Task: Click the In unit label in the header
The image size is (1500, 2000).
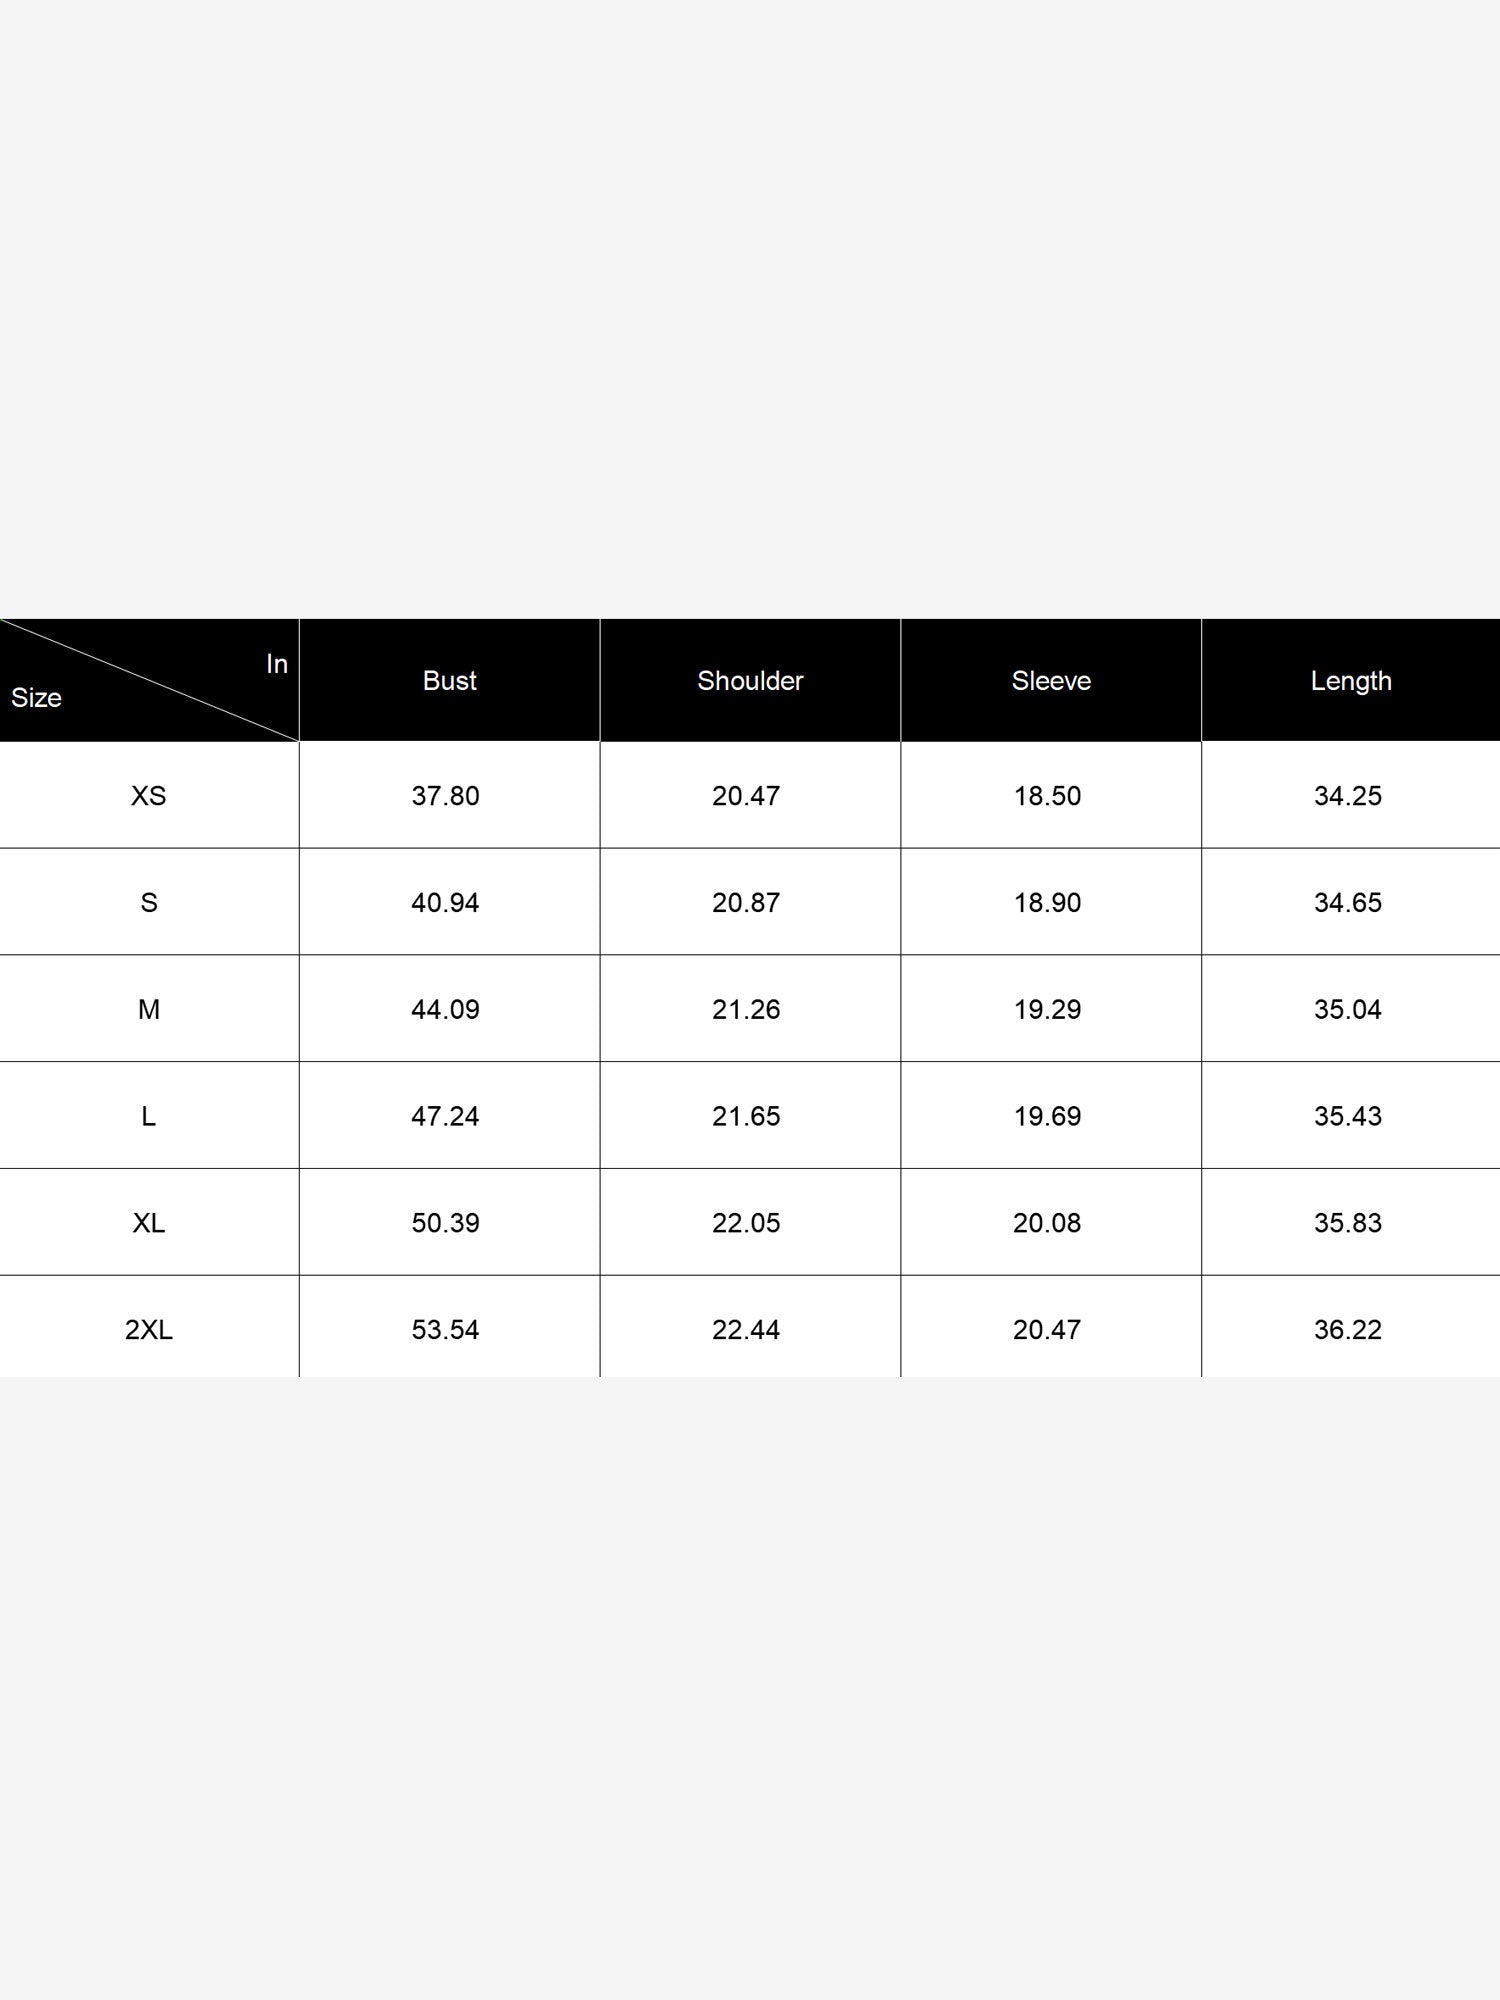Action: [x=277, y=664]
